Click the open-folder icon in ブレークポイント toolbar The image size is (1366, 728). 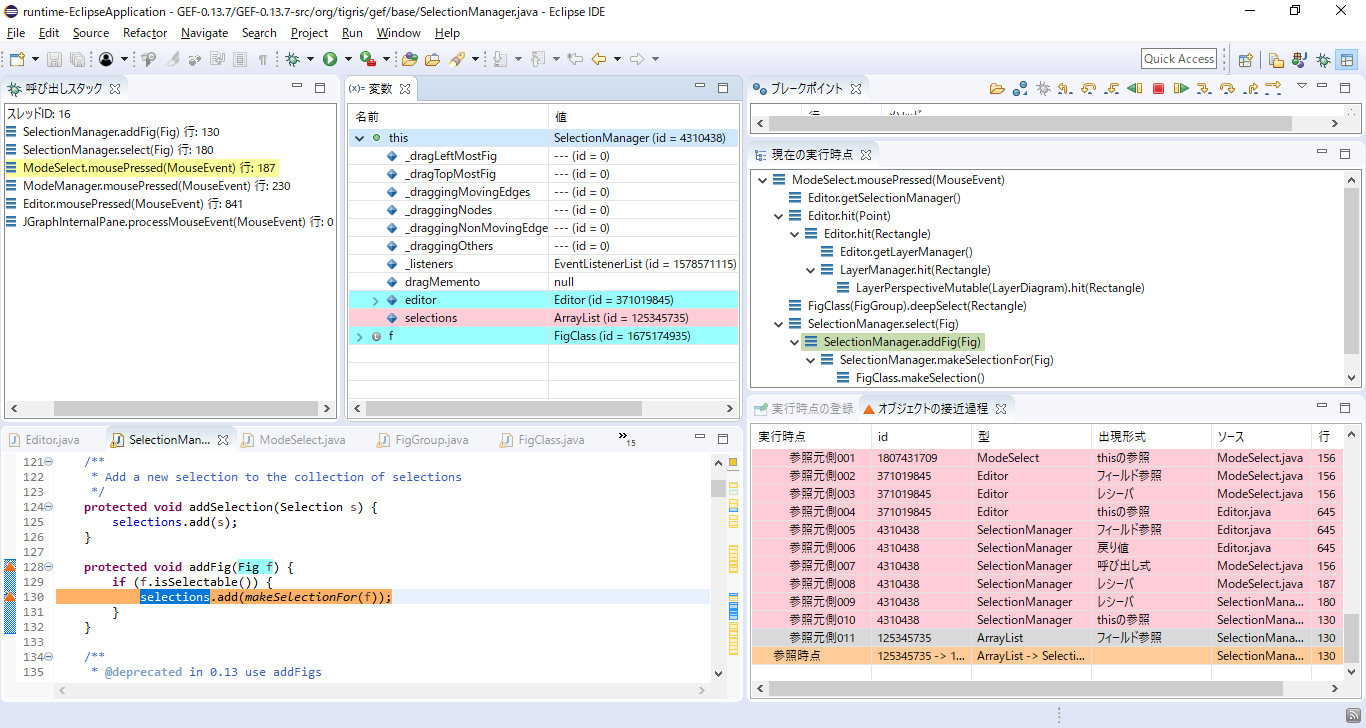click(x=997, y=88)
